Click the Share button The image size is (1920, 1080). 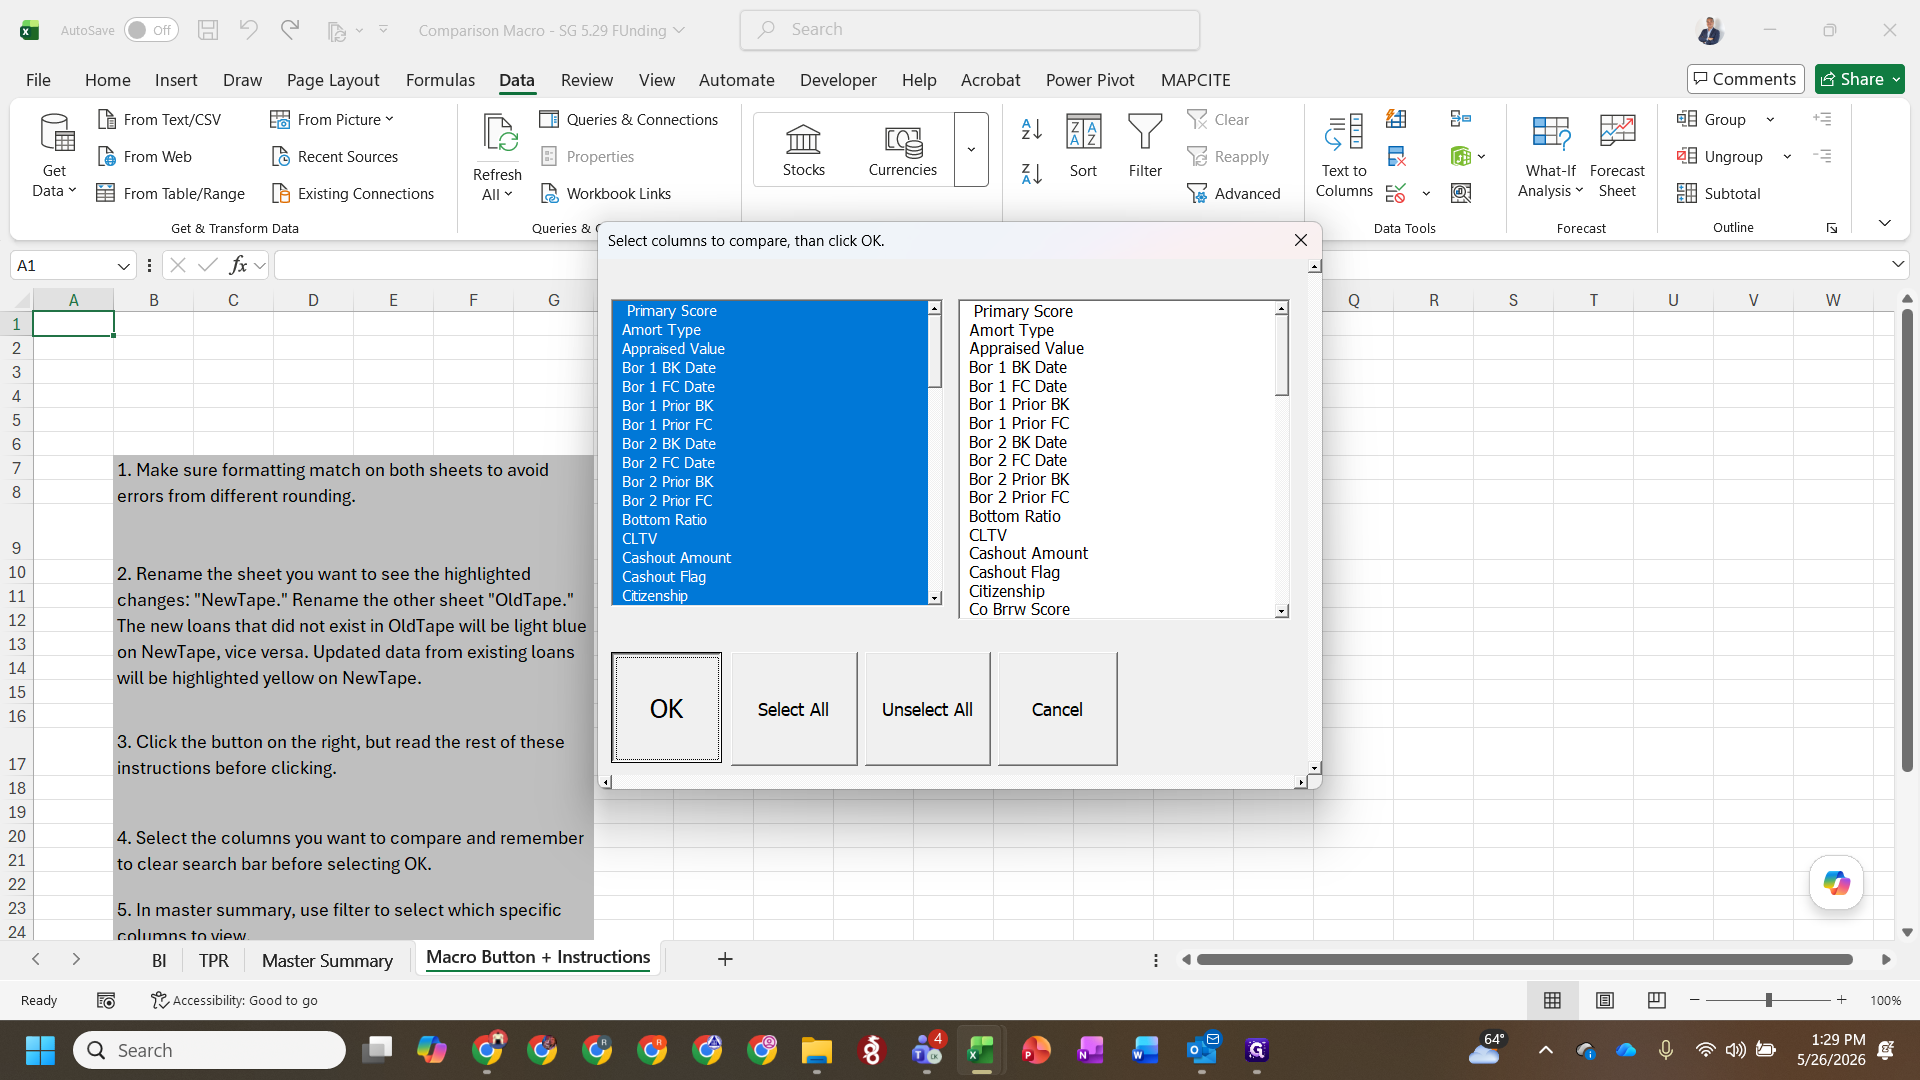[1859, 79]
